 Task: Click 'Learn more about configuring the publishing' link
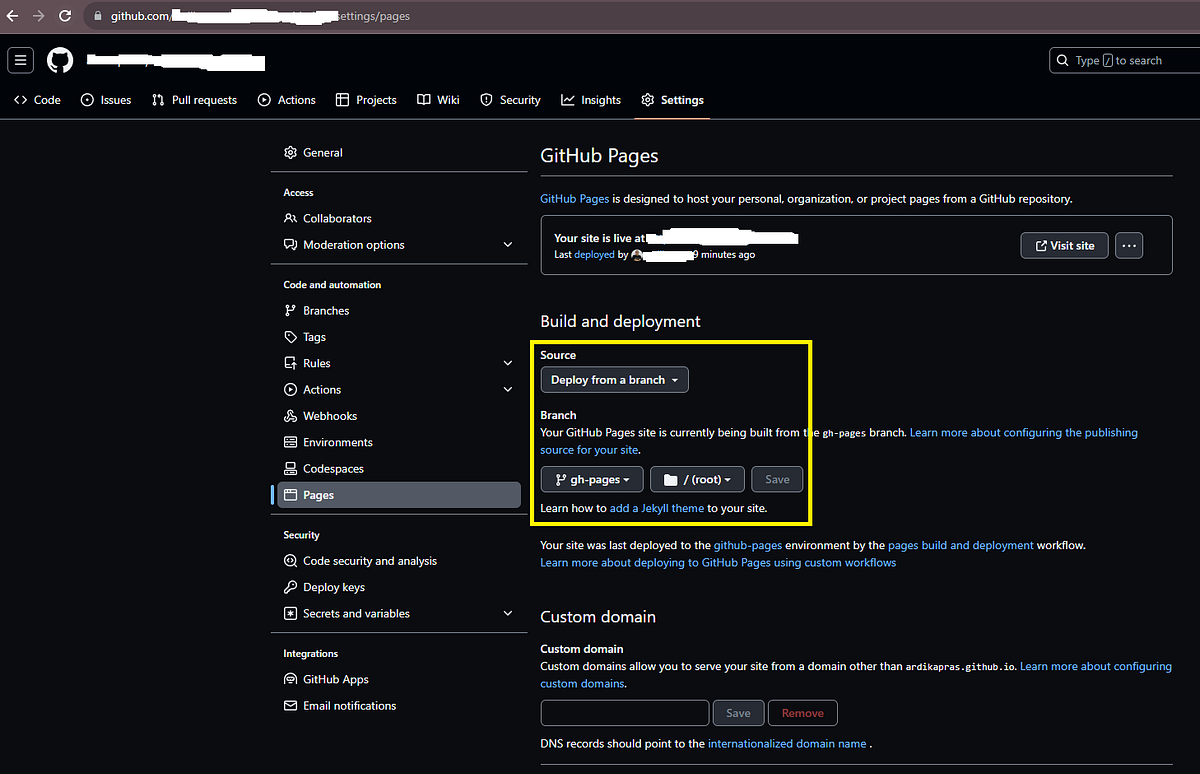point(1024,433)
